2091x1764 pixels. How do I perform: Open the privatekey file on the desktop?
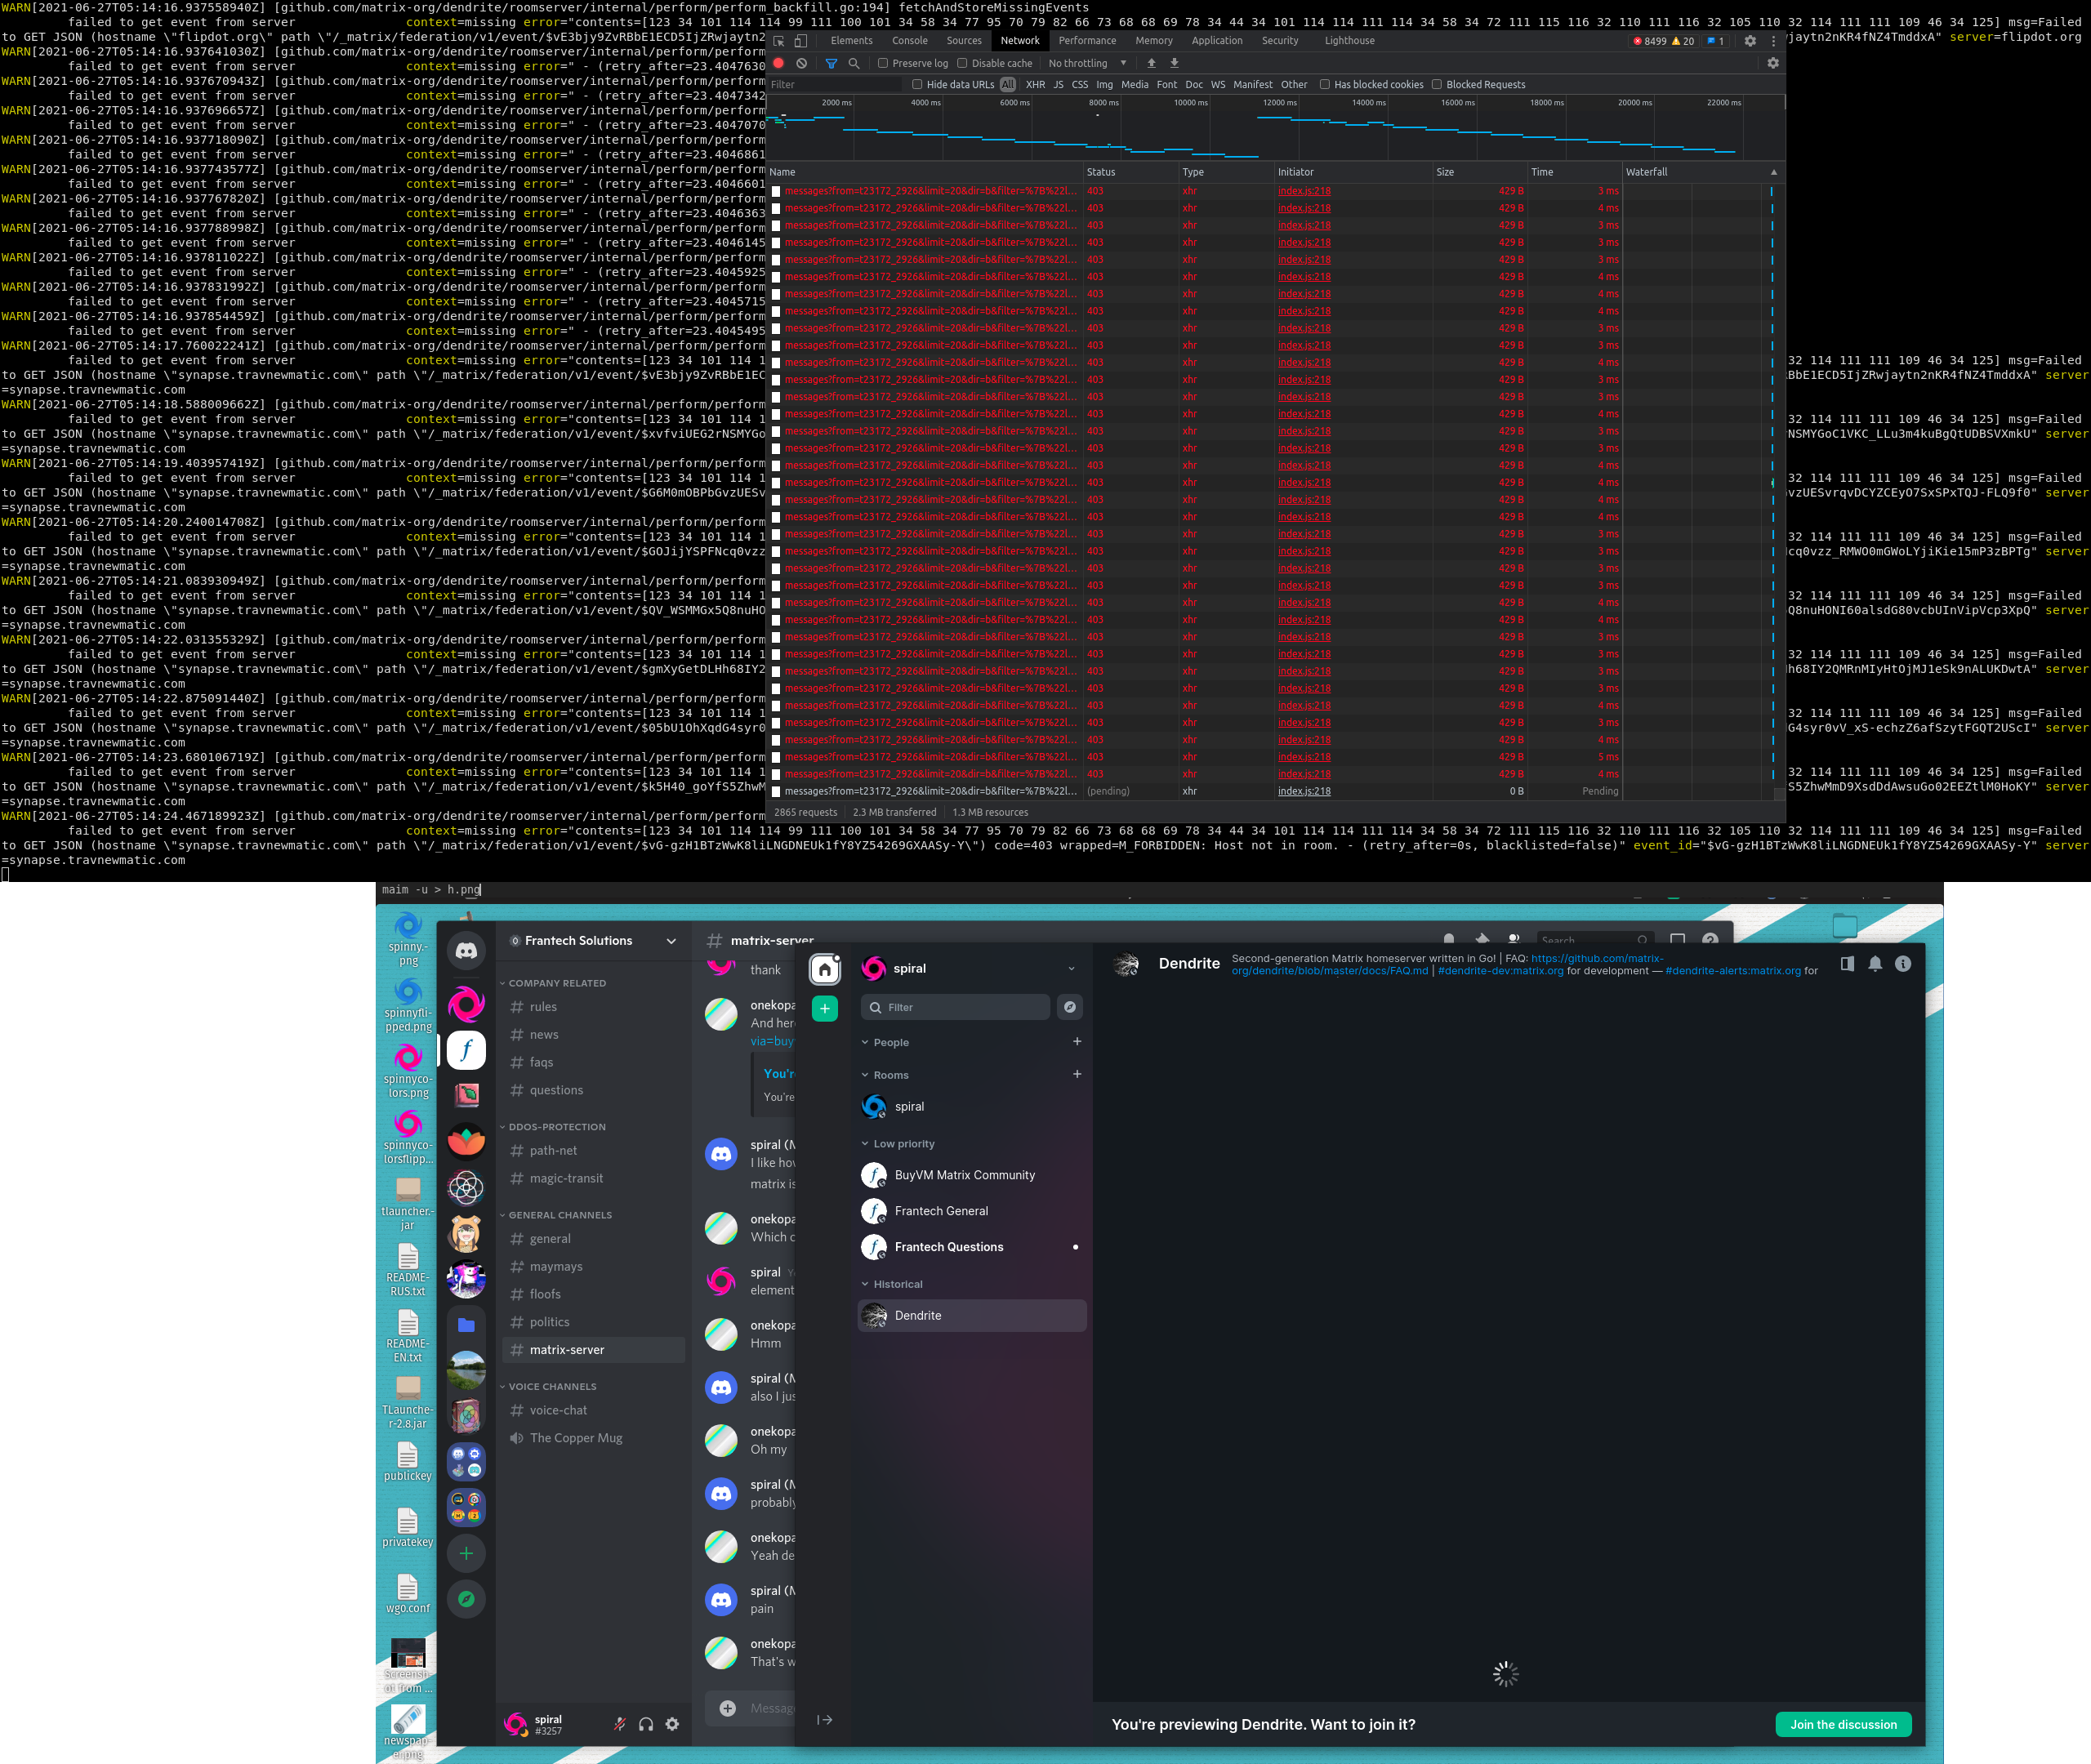(x=408, y=1527)
